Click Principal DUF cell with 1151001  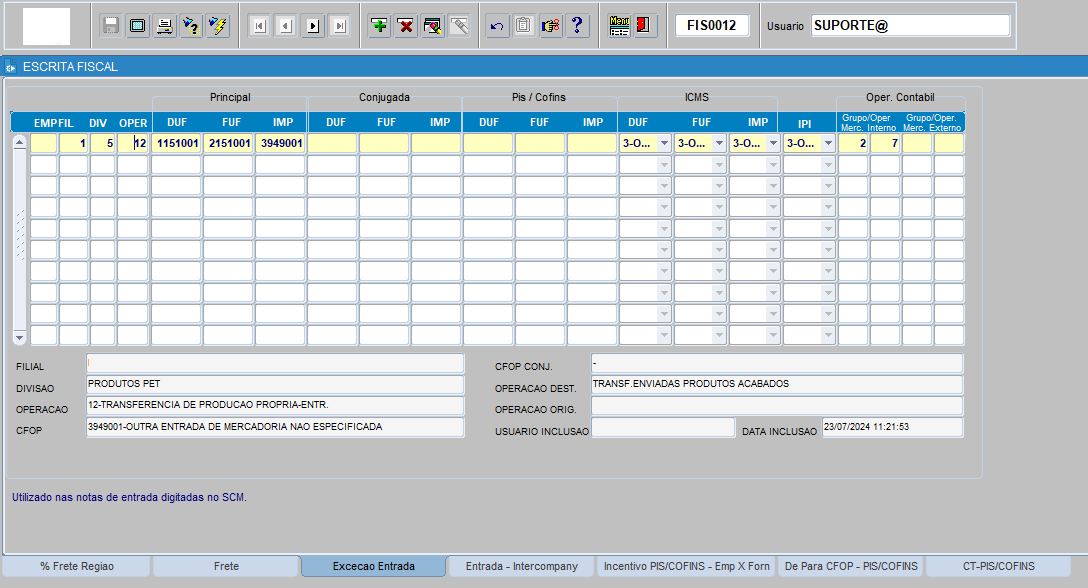[177, 143]
